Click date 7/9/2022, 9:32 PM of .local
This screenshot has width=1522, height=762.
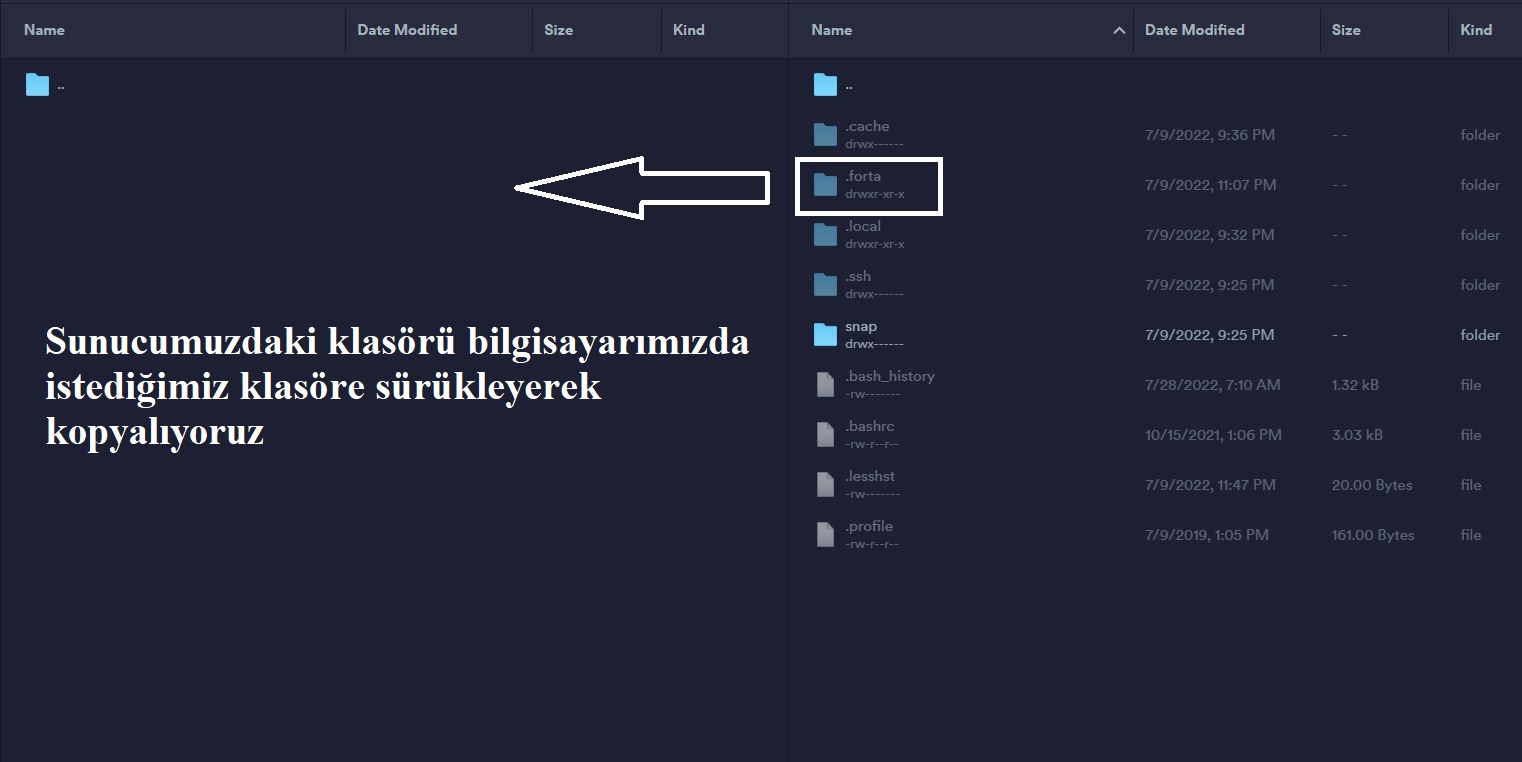[1210, 235]
